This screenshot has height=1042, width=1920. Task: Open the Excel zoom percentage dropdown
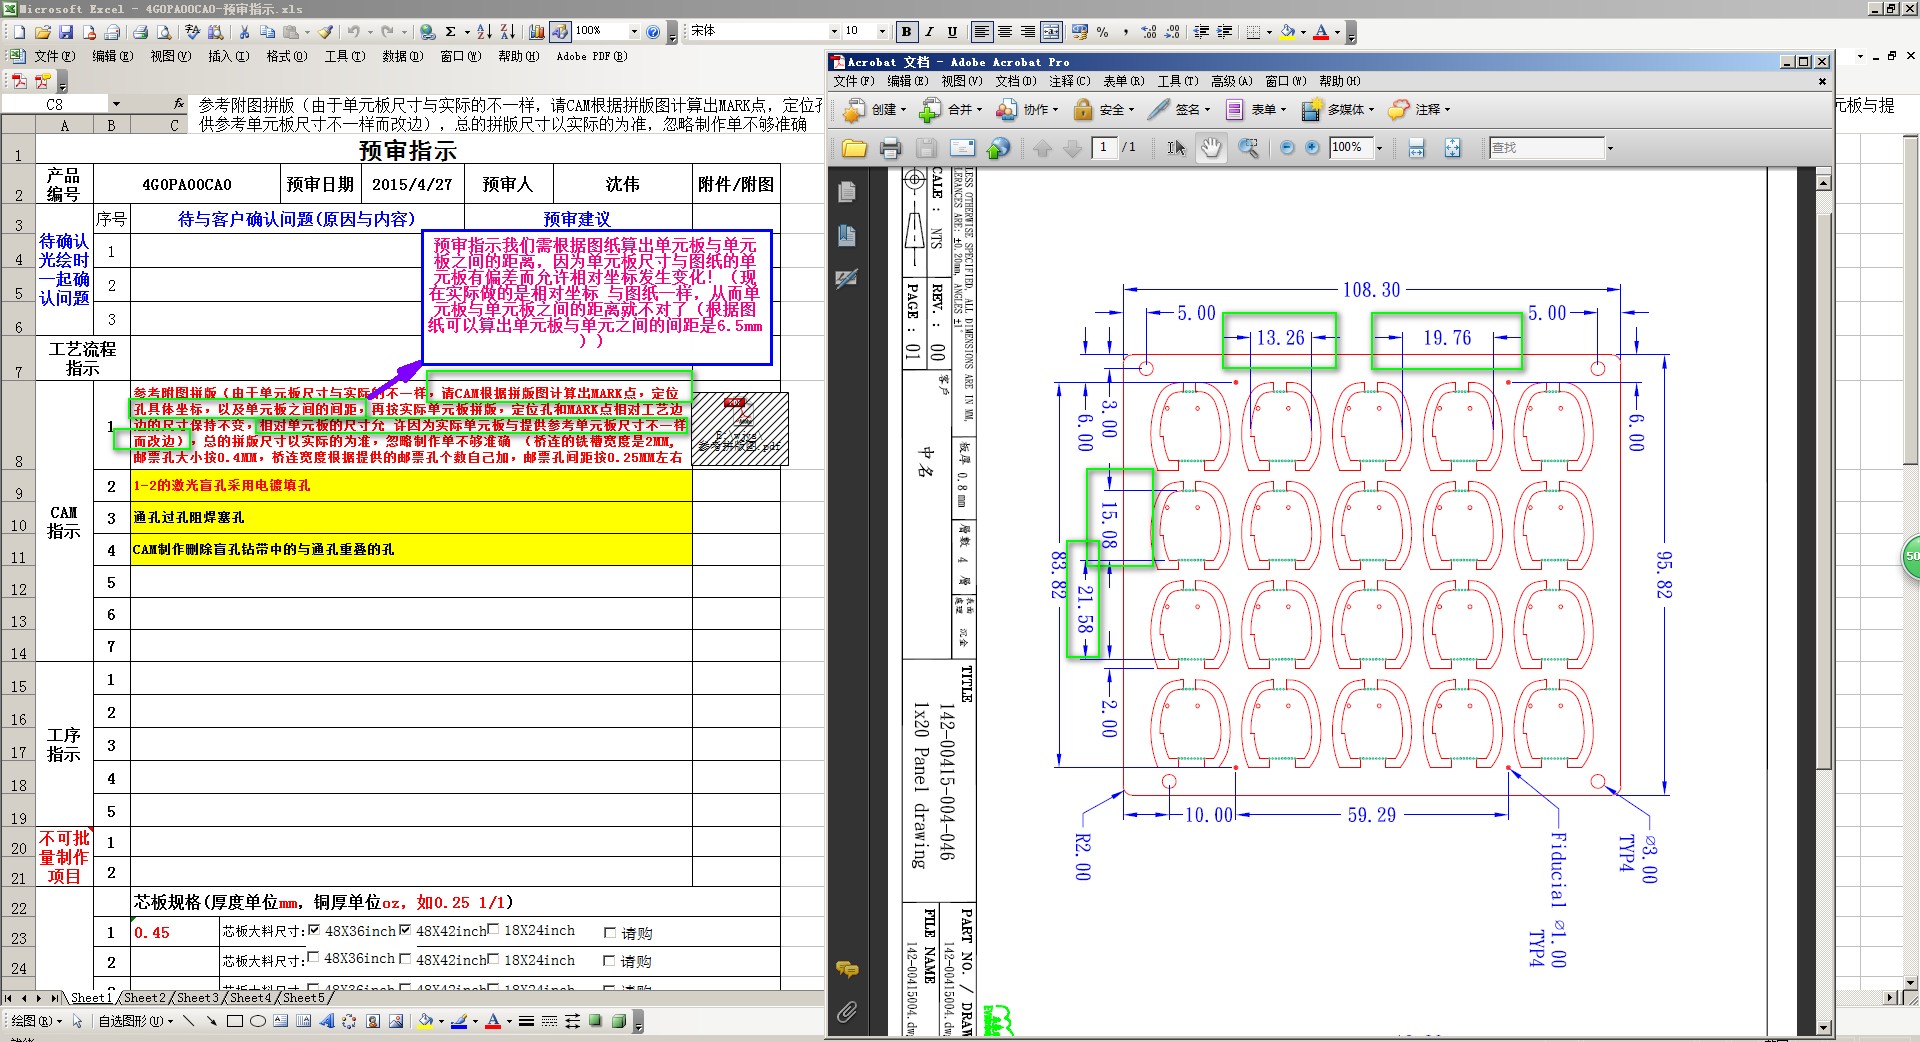[633, 32]
